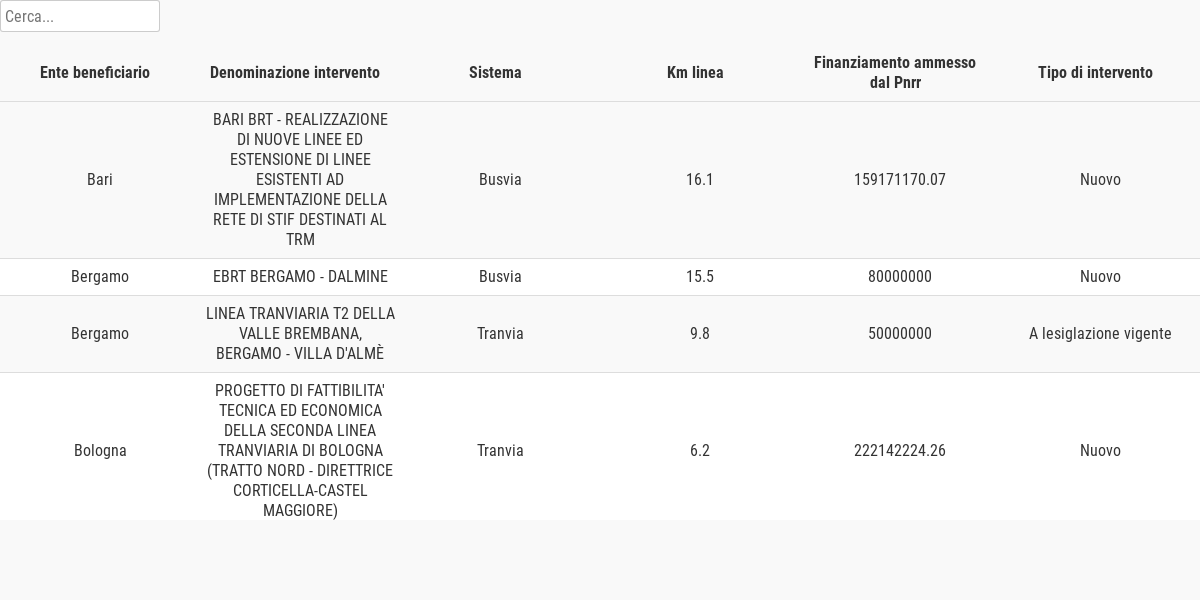Viewport: 1200px width, 600px height.
Task: Sort by Finanziamento ammesso dal Pnrr header
Action: coord(895,72)
